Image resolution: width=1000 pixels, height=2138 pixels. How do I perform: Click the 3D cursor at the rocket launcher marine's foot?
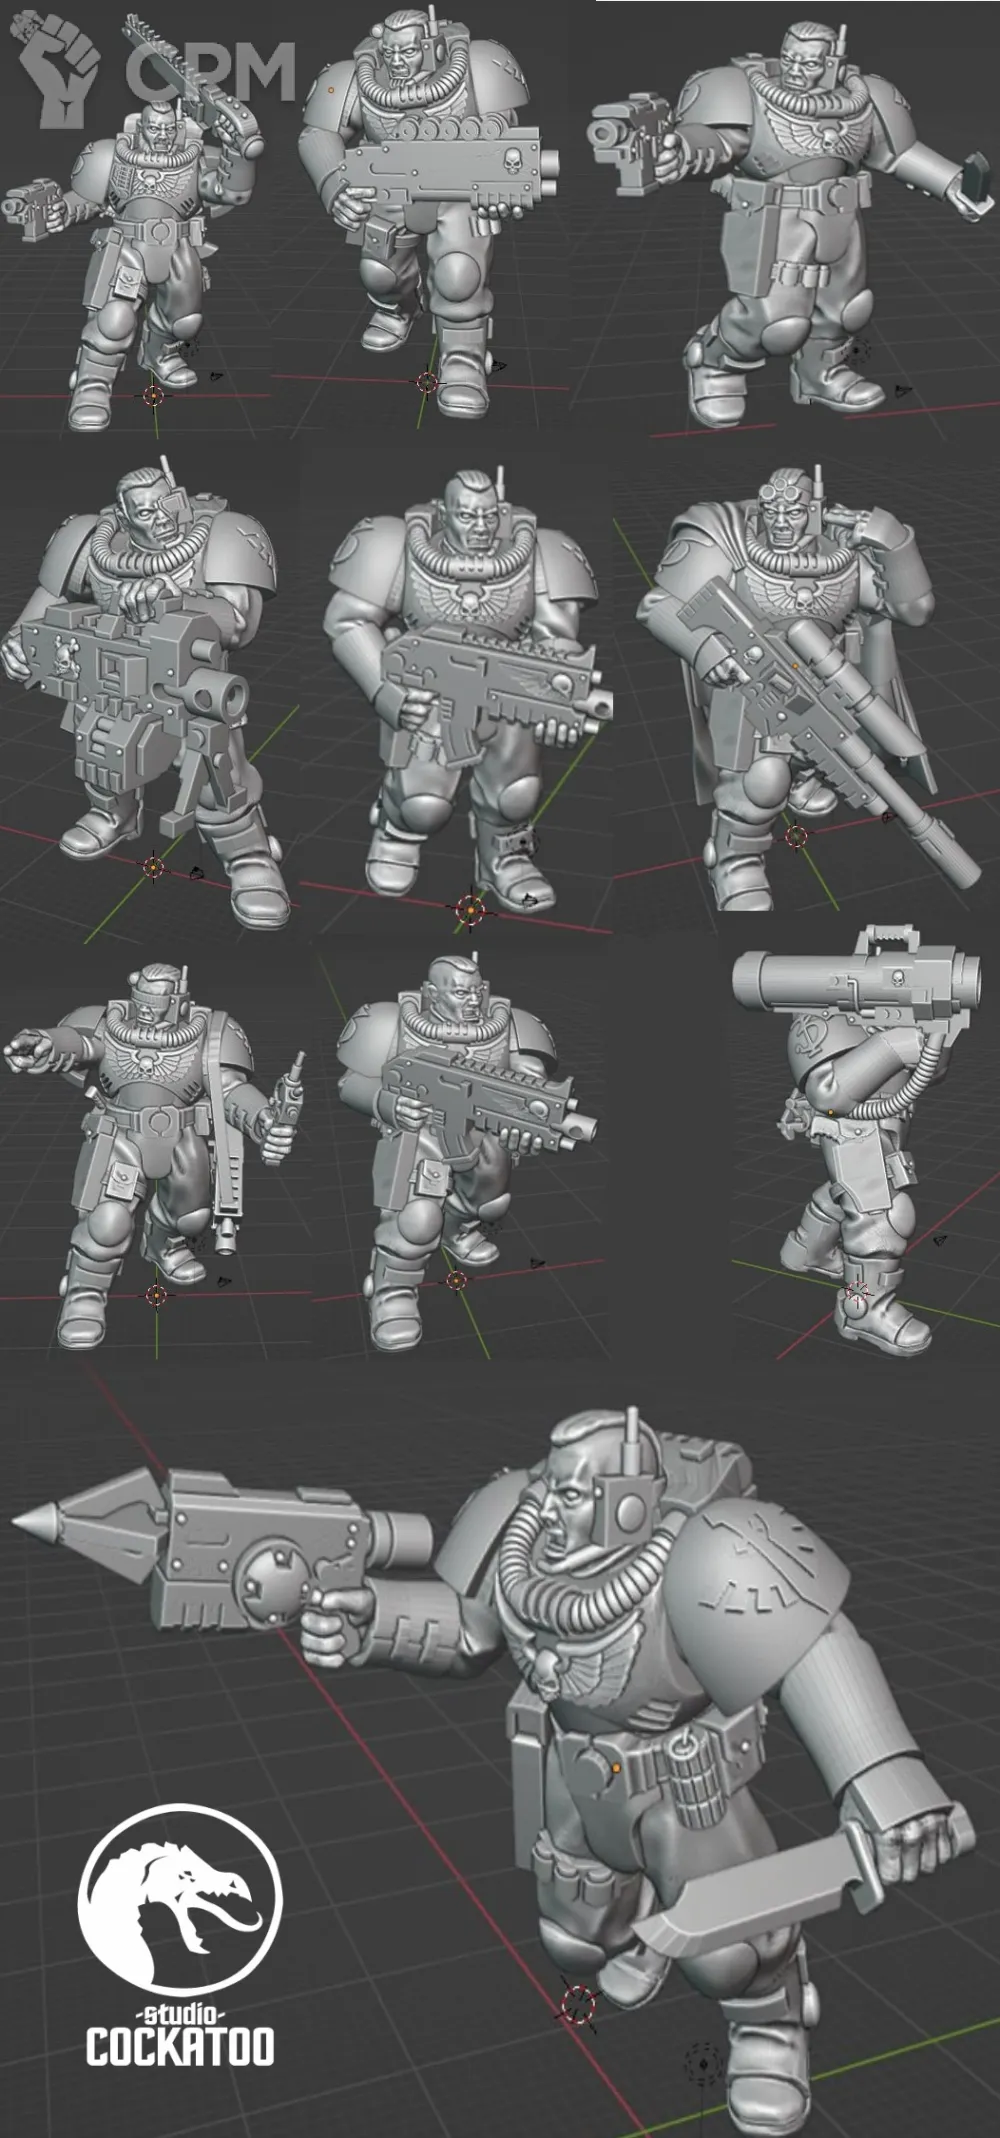[x=858, y=1294]
